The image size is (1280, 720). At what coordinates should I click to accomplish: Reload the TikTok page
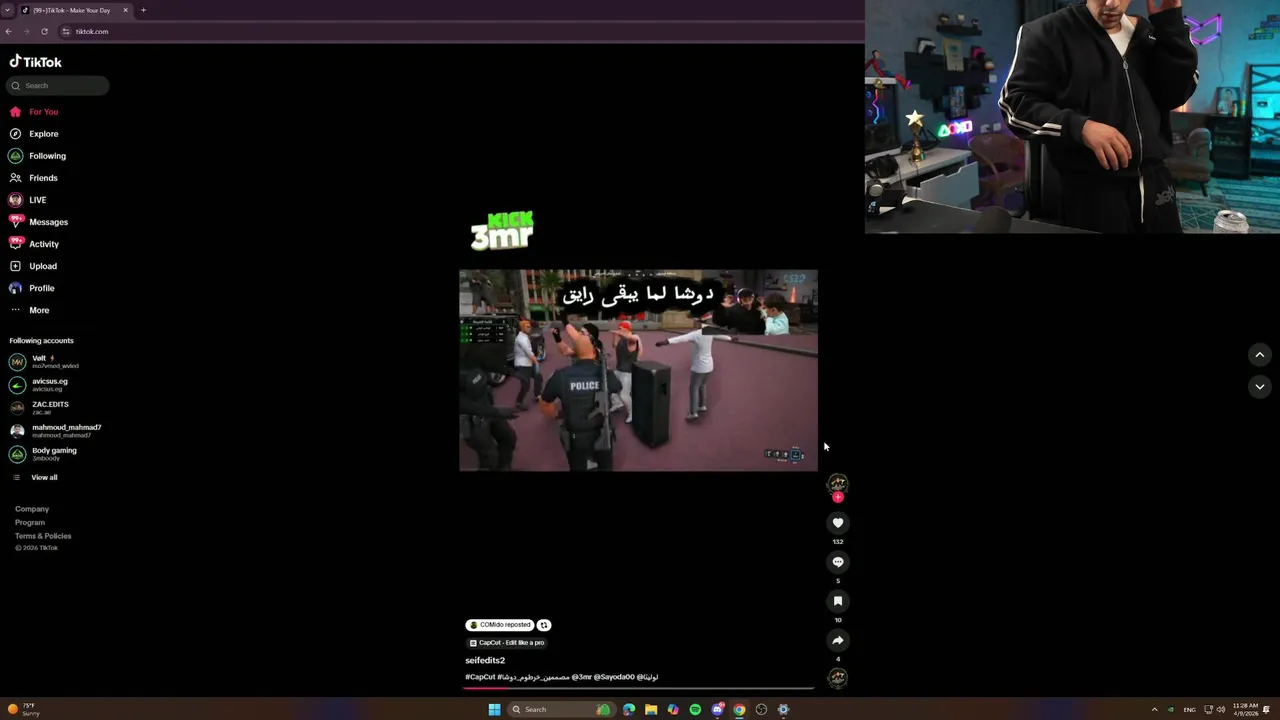(x=44, y=31)
